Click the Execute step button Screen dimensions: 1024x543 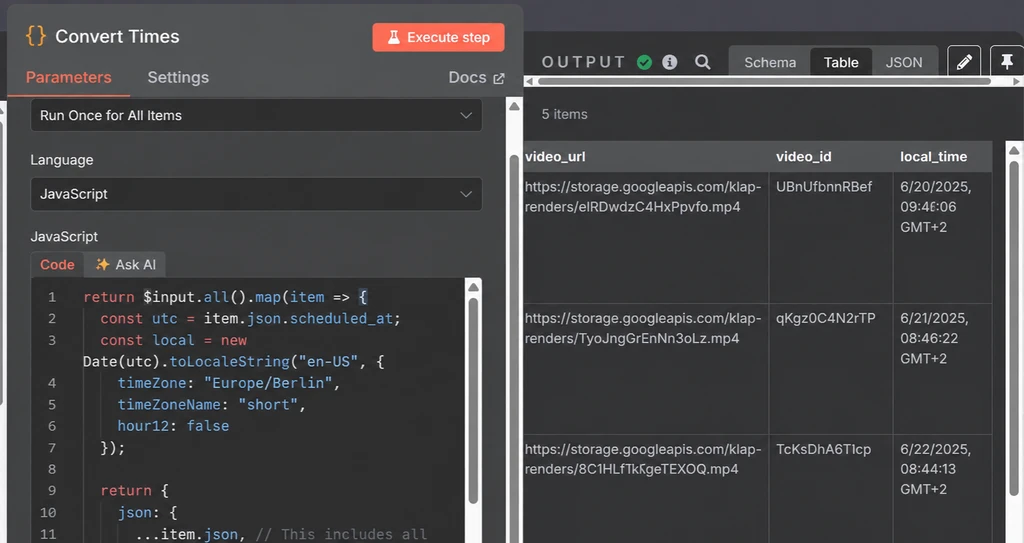(x=438, y=37)
